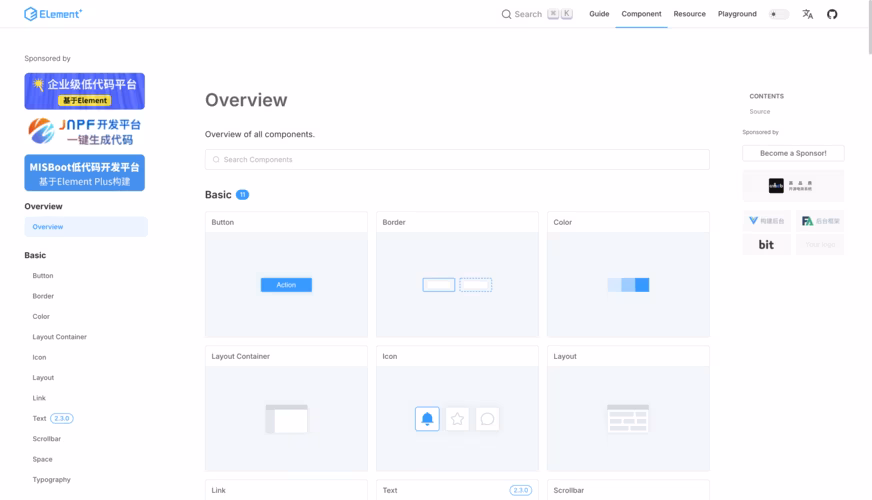This screenshot has height=500, width=872.
Task: Click the Basic count badge 11
Action: (x=242, y=195)
